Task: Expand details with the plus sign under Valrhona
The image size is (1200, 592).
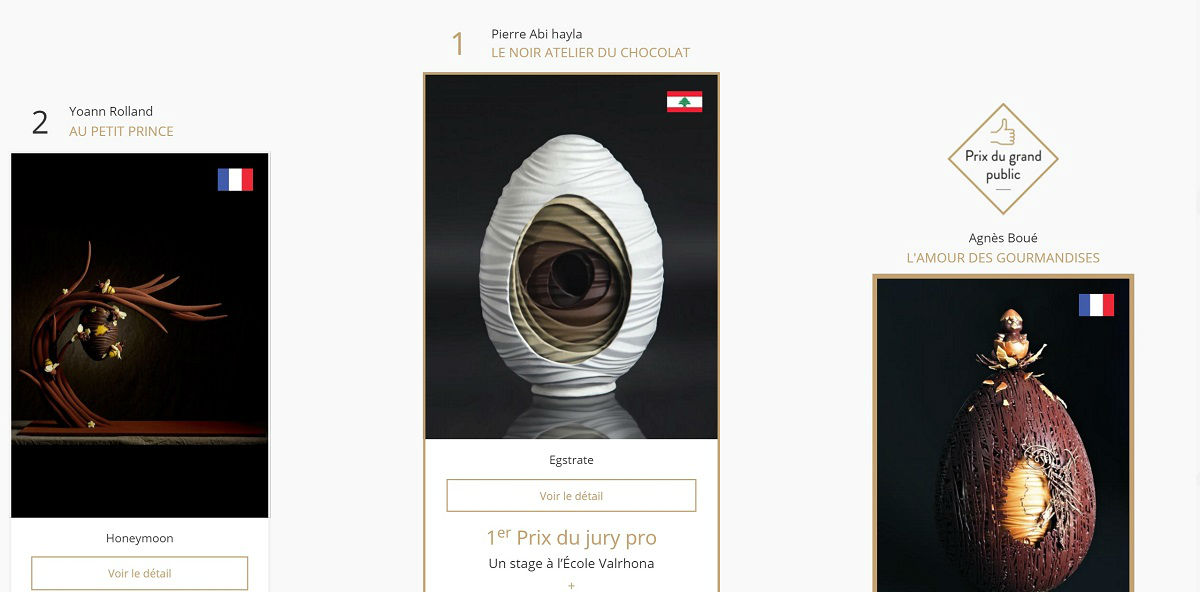Action: coord(571,585)
